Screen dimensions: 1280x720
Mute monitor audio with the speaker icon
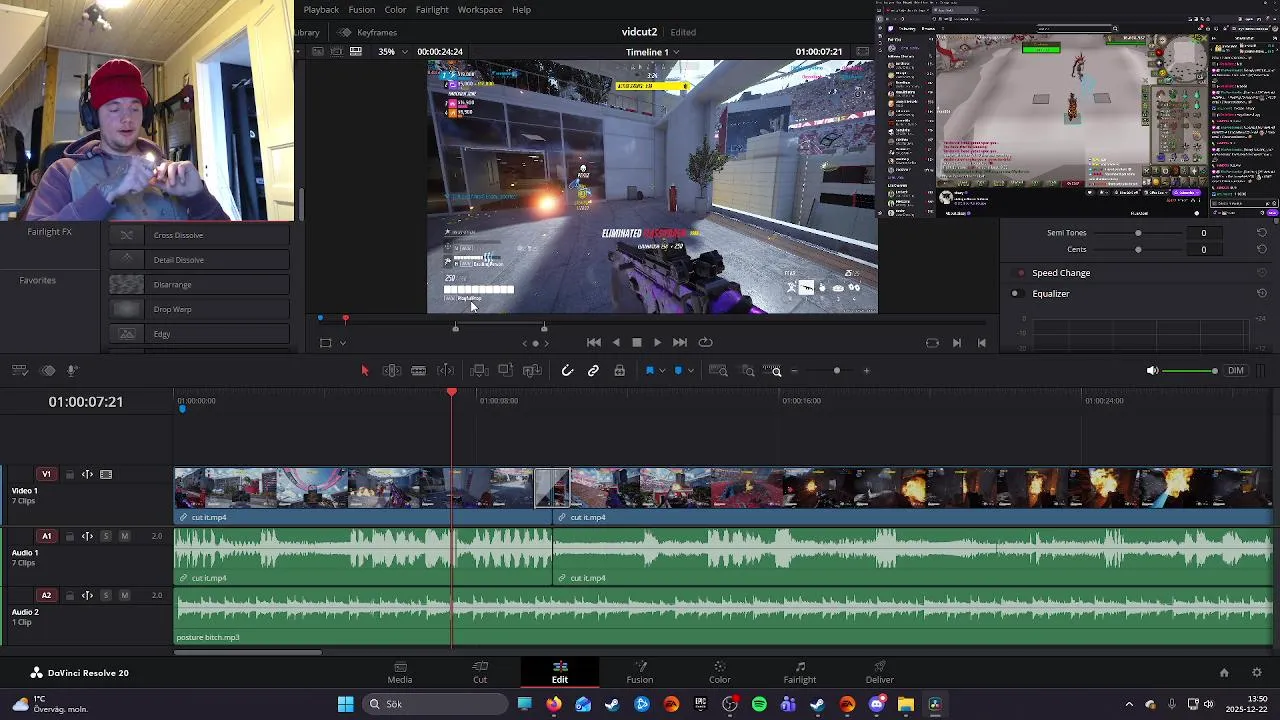pos(1152,371)
